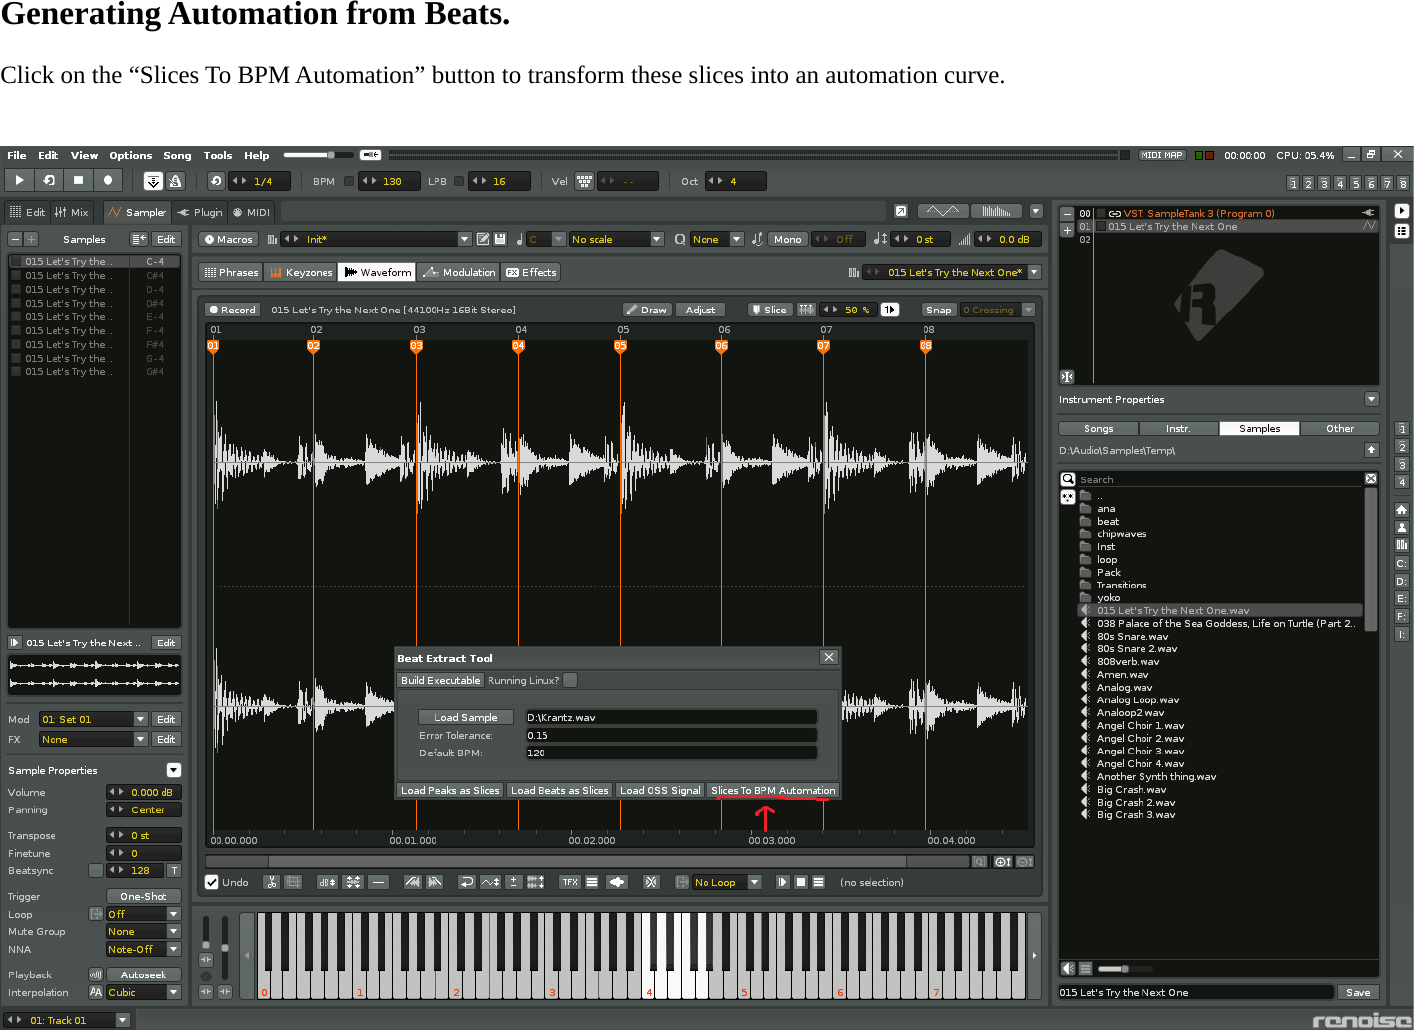Activate the Slice tool
Viewport: 1414px width, 1030px height.
[769, 310]
